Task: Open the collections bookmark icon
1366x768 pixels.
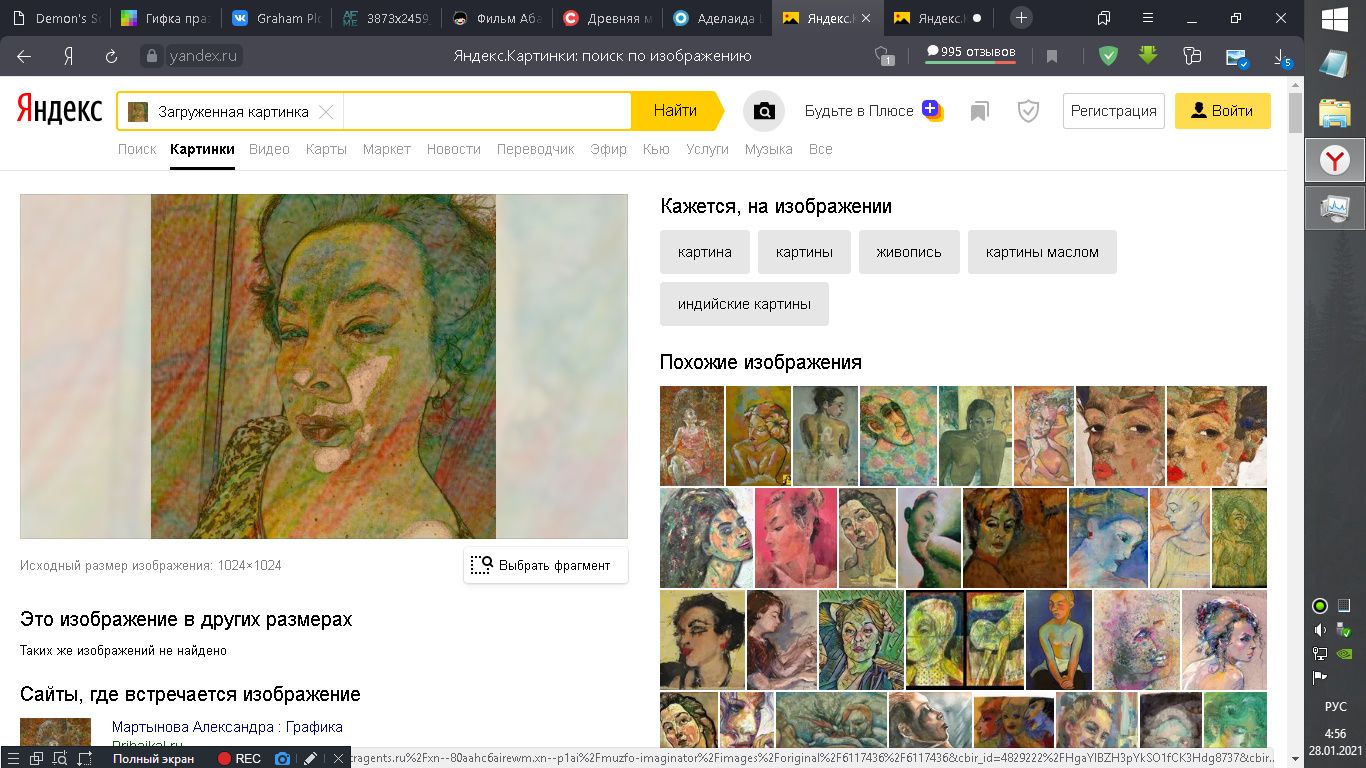Action: pos(980,111)
